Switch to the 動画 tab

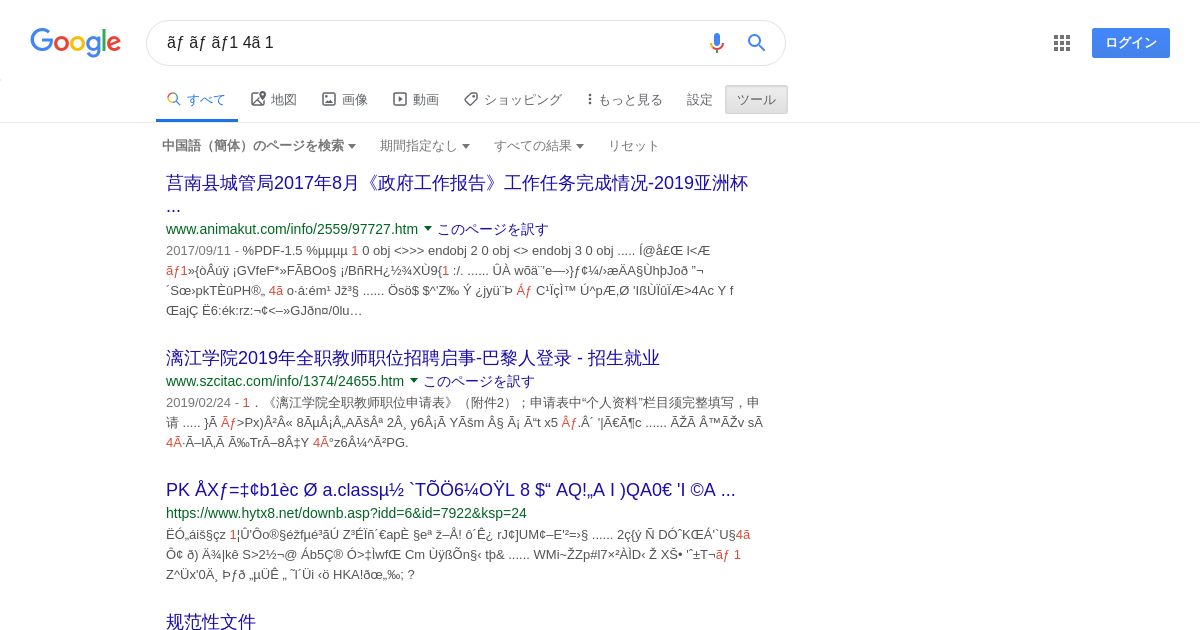pos(416,100)
